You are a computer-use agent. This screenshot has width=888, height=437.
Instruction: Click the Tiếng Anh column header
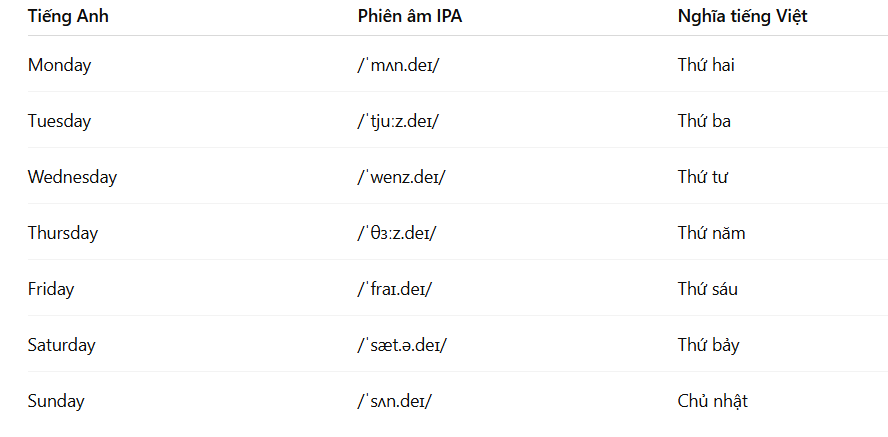click(68, 16)
